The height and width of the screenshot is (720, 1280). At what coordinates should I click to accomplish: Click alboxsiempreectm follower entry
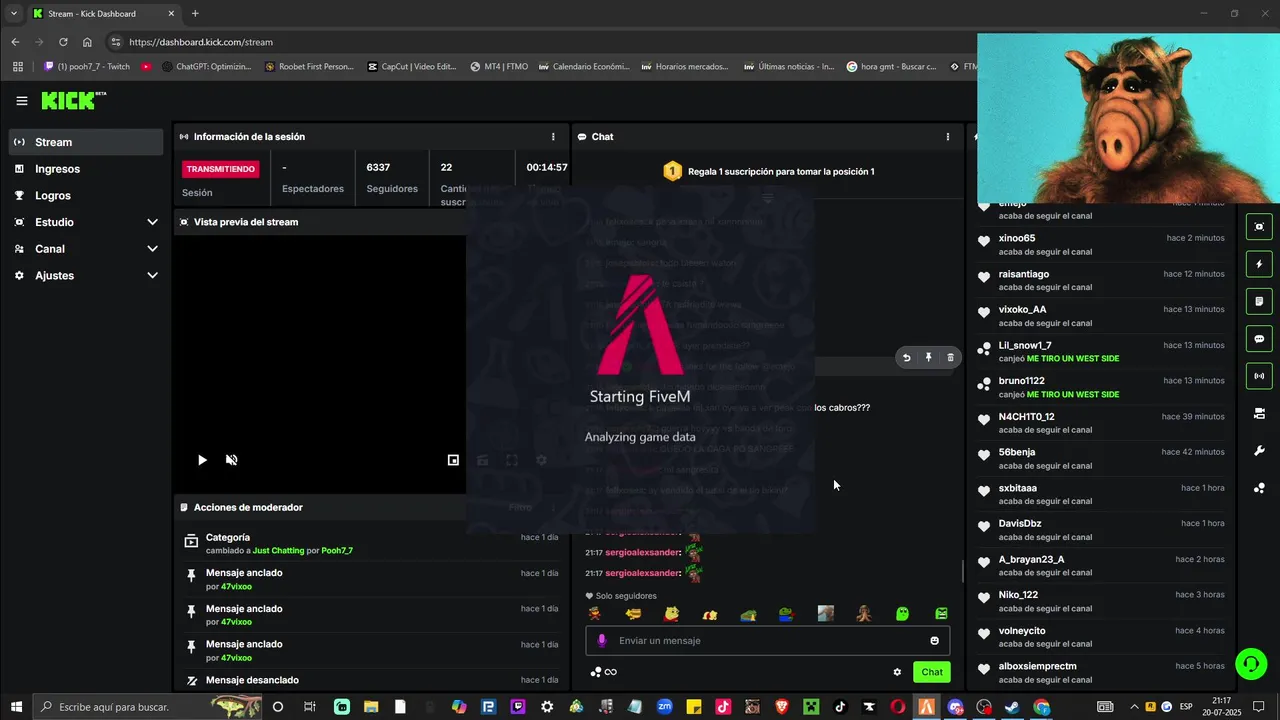[1100, 673]
